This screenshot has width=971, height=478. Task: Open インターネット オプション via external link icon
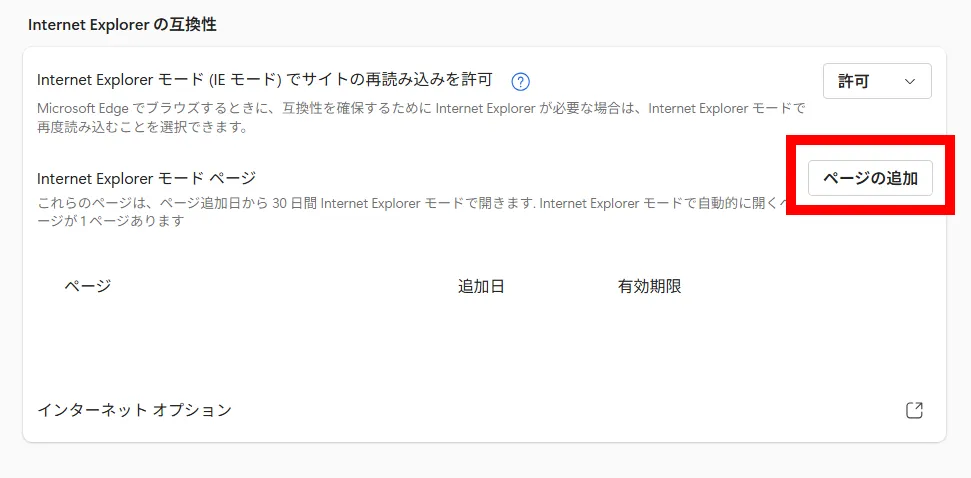pyautogui.click(x=914, y=410)
